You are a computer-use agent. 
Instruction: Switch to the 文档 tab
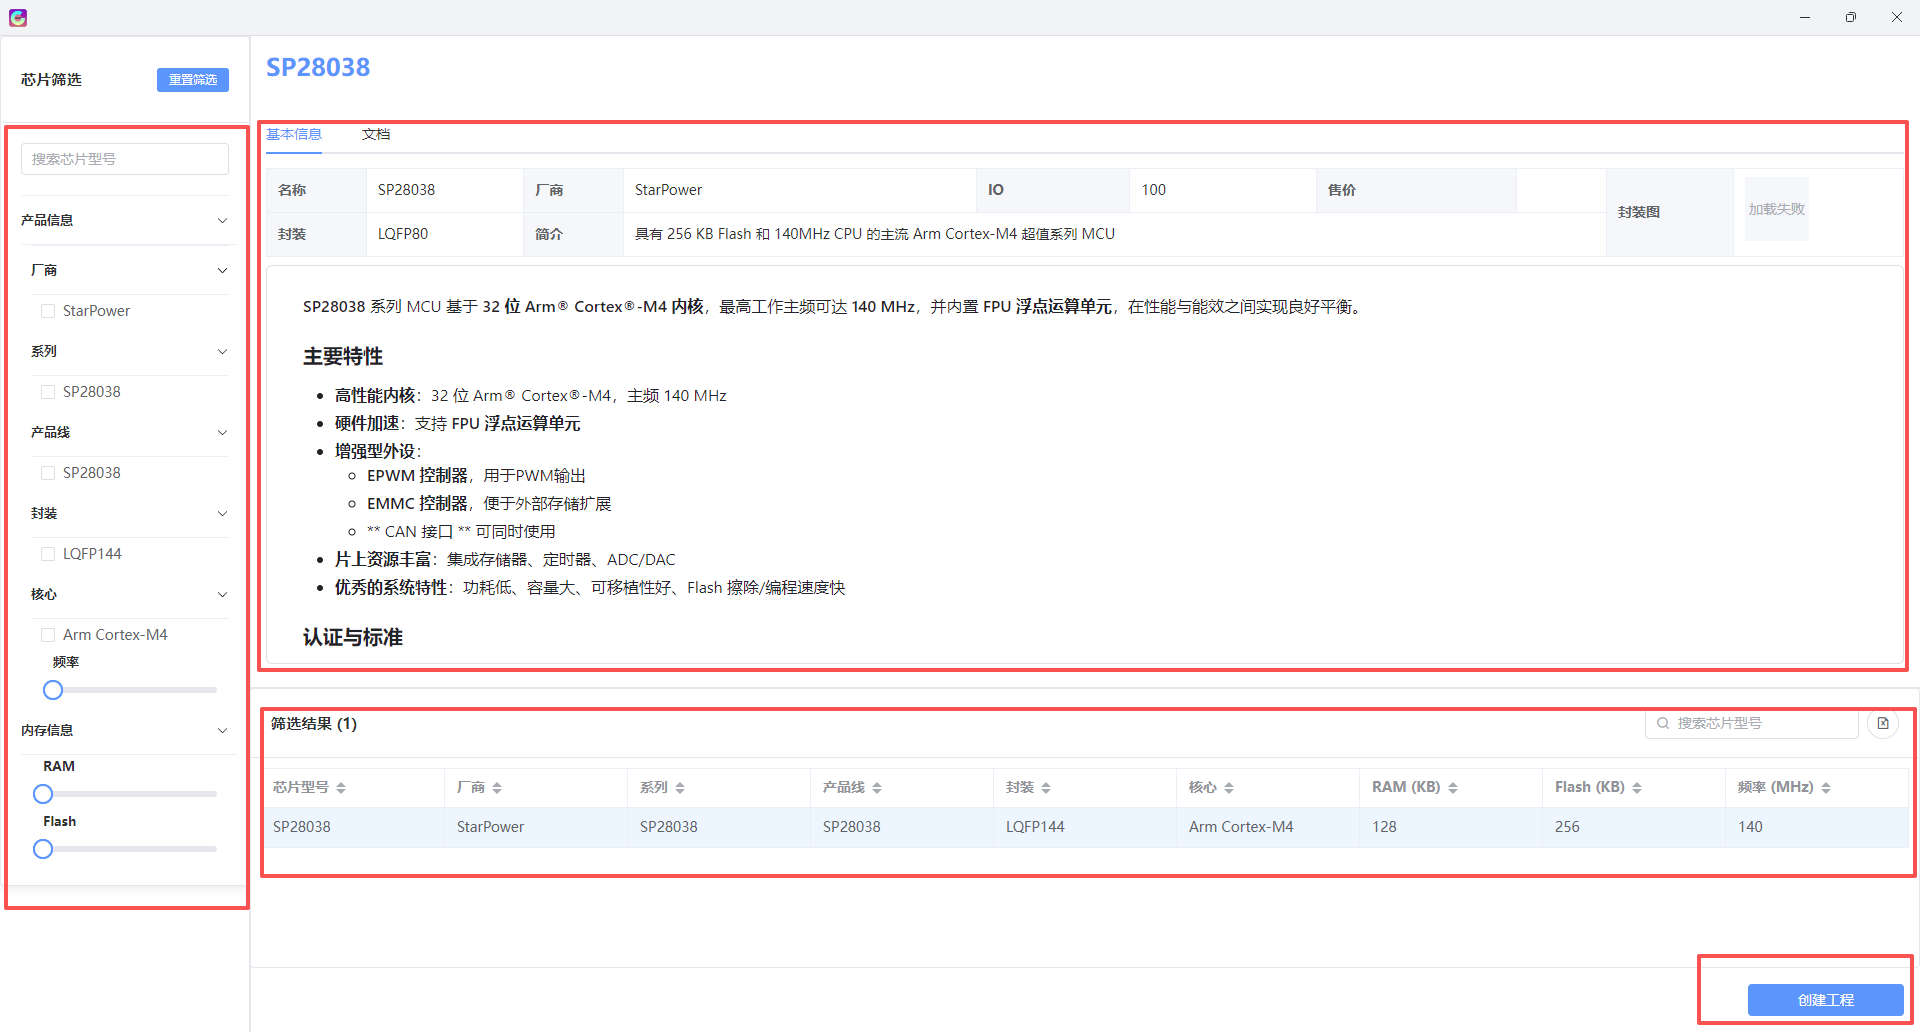click(376, 134)
